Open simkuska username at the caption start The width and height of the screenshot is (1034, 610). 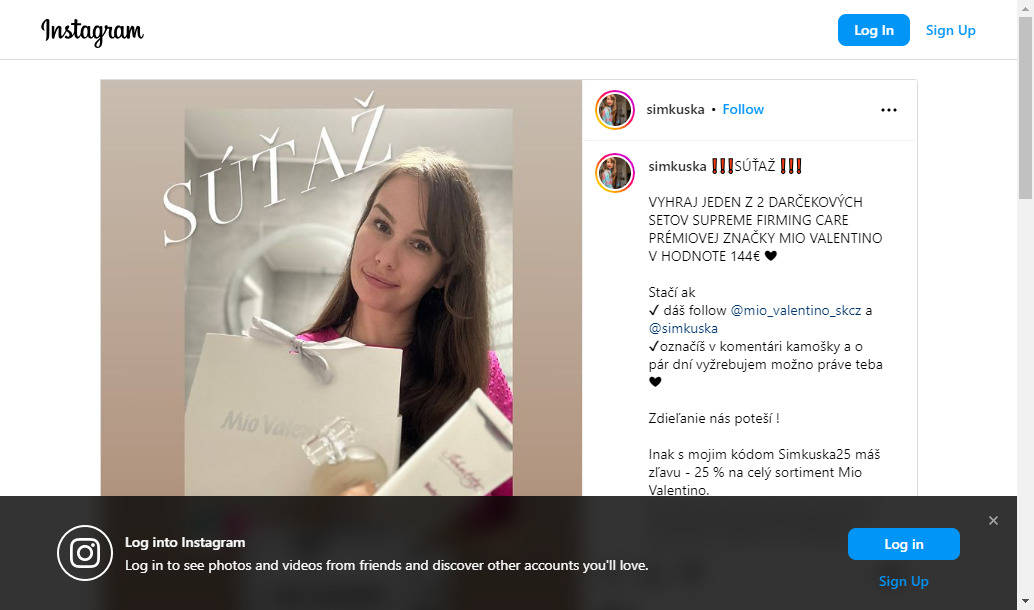tap(677, 166)
